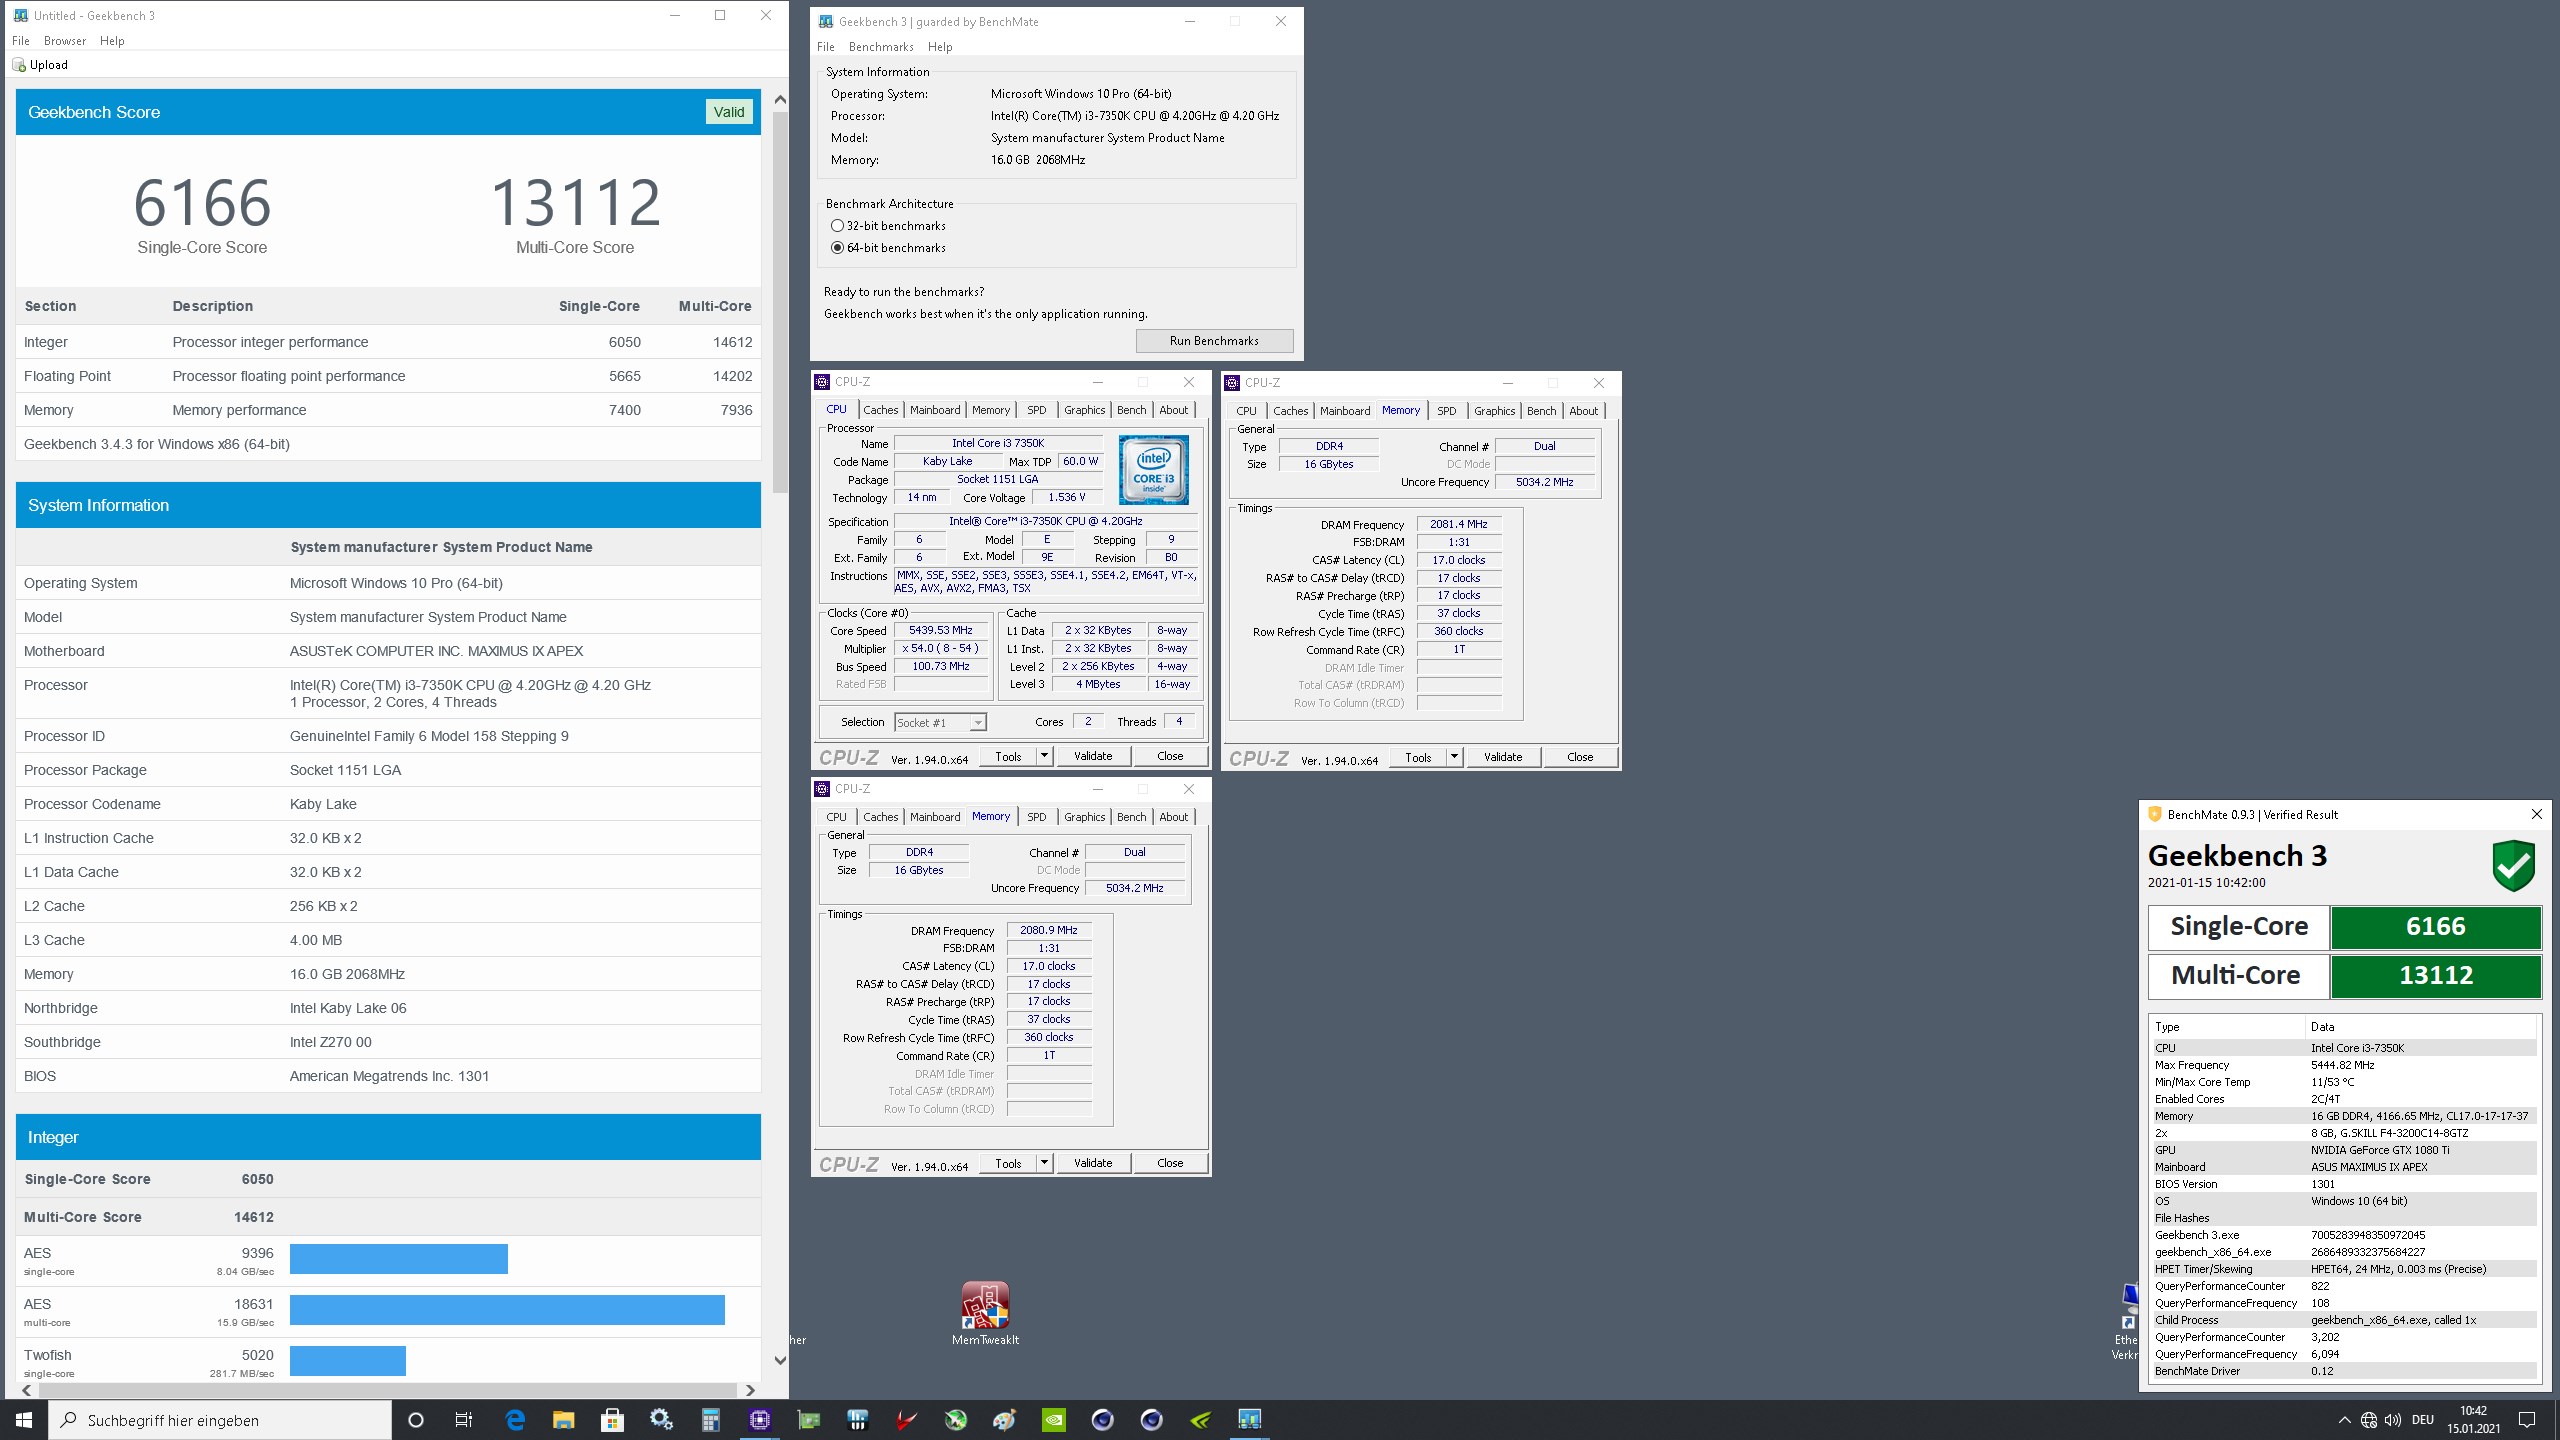
Task: Open Paint palette icon in taskbar
Action: (1005, 1420)
